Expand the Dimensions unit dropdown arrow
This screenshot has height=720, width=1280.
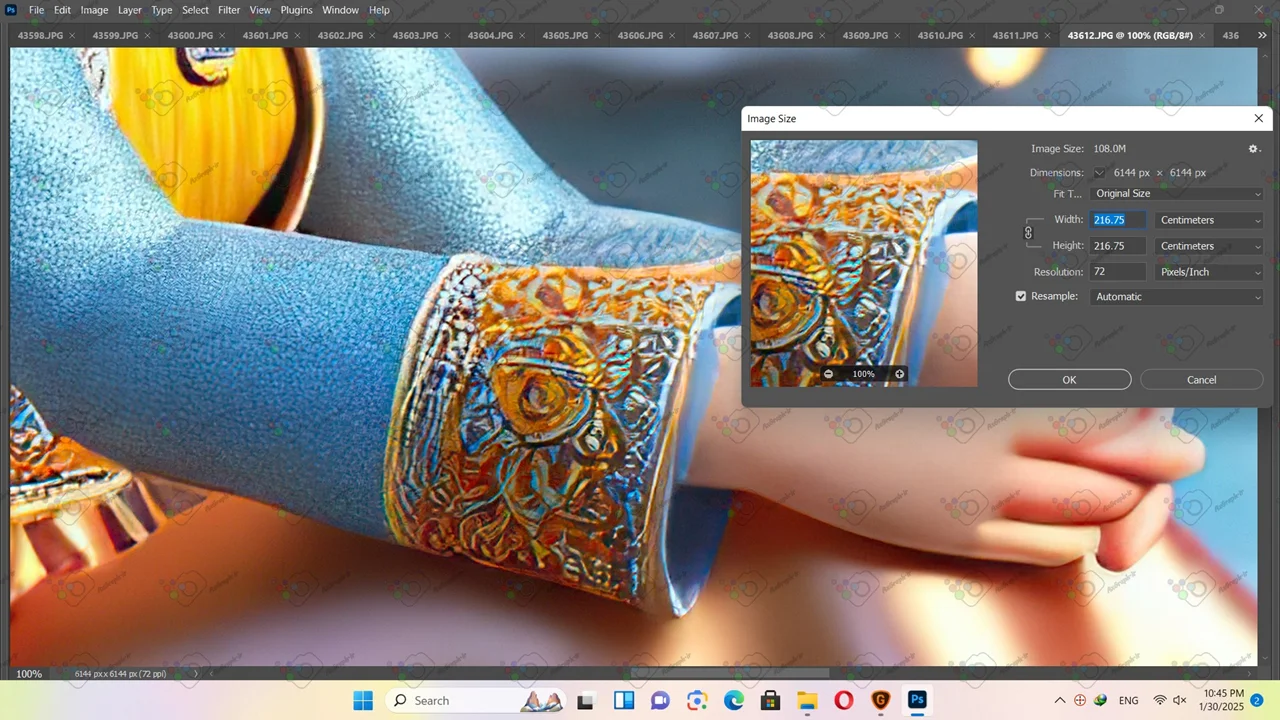tap(1099, 173)
